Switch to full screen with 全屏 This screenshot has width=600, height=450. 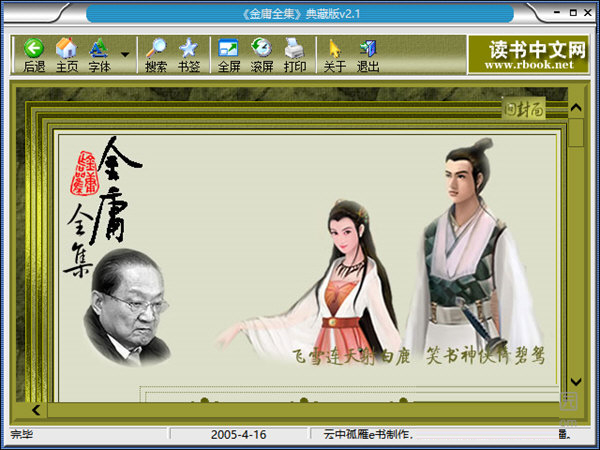(x=229, y=55)
